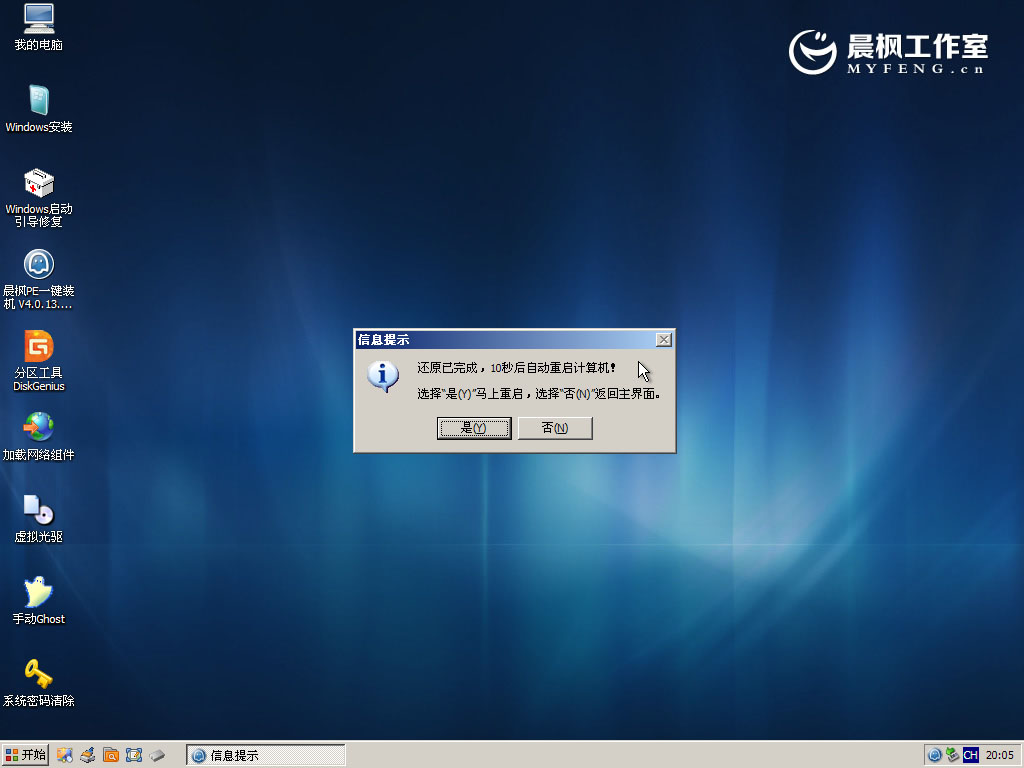
Task: Click the screenshot editor quick-launch icon
Action: (135, 755)
